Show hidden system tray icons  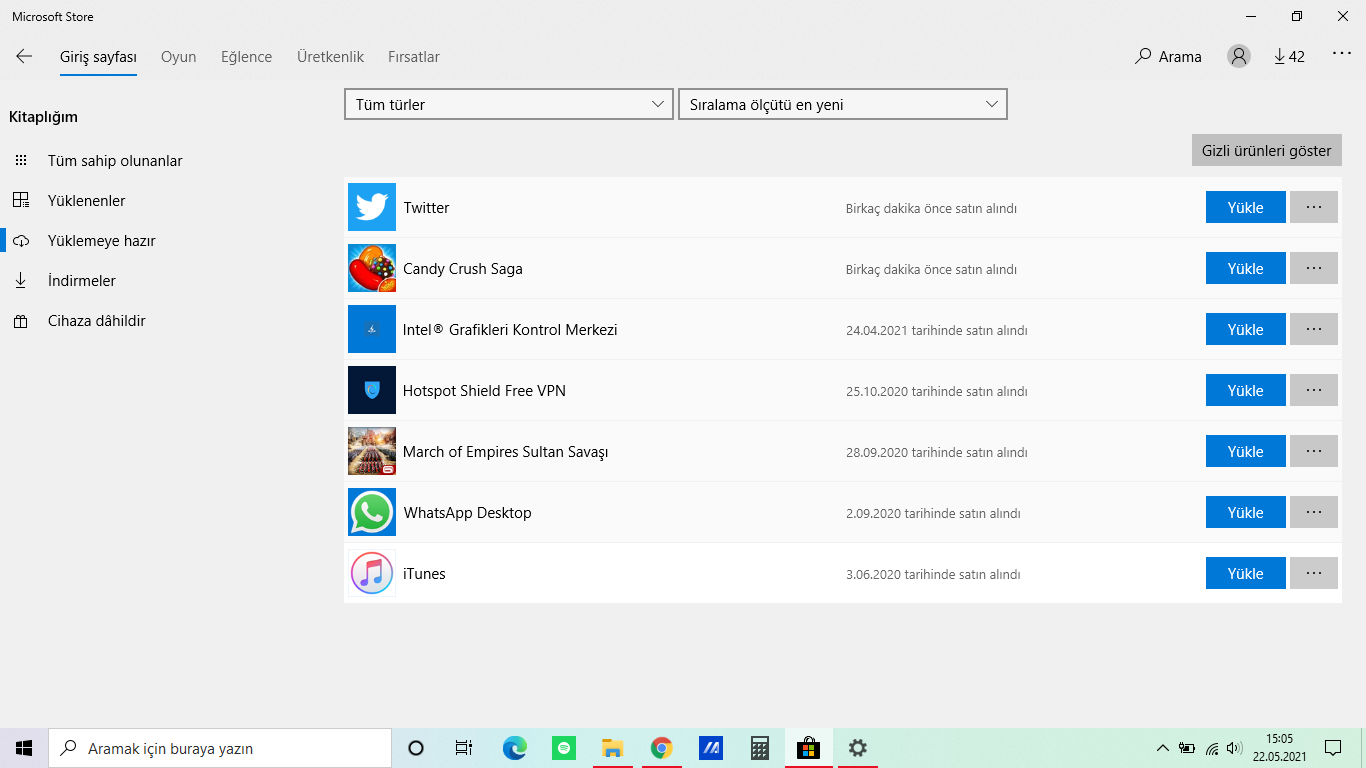[x=1162, y=748]
